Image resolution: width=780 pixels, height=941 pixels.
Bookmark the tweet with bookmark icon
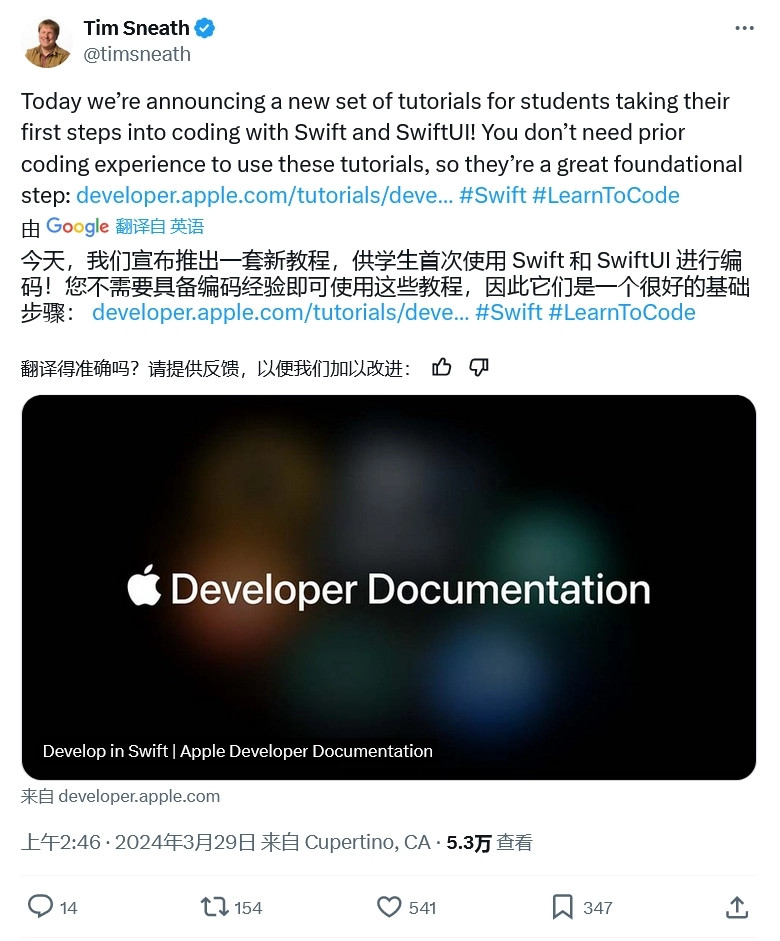(562, 907)
